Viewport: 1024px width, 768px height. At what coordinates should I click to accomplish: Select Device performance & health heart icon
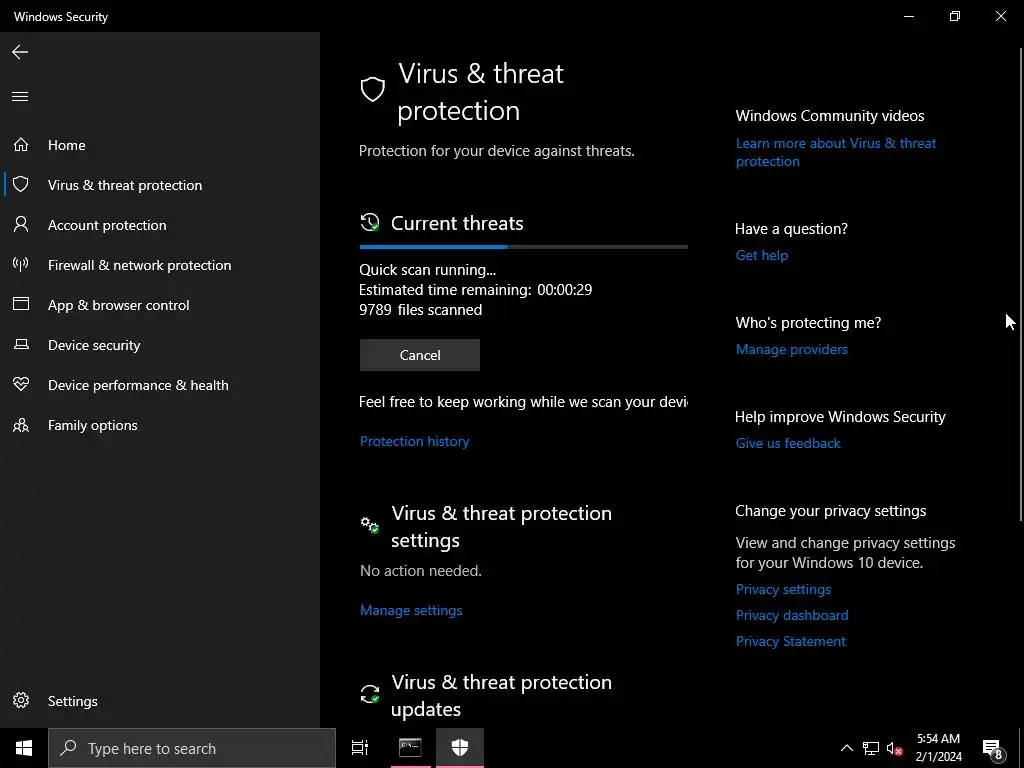(x=20, y=385)
